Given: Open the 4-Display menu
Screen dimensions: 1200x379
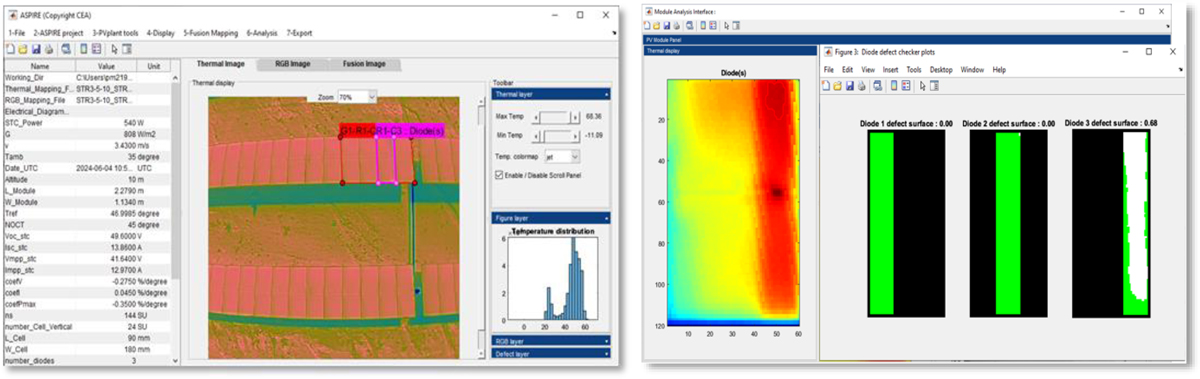Looking at the screenshot, I should coord(160,33).
